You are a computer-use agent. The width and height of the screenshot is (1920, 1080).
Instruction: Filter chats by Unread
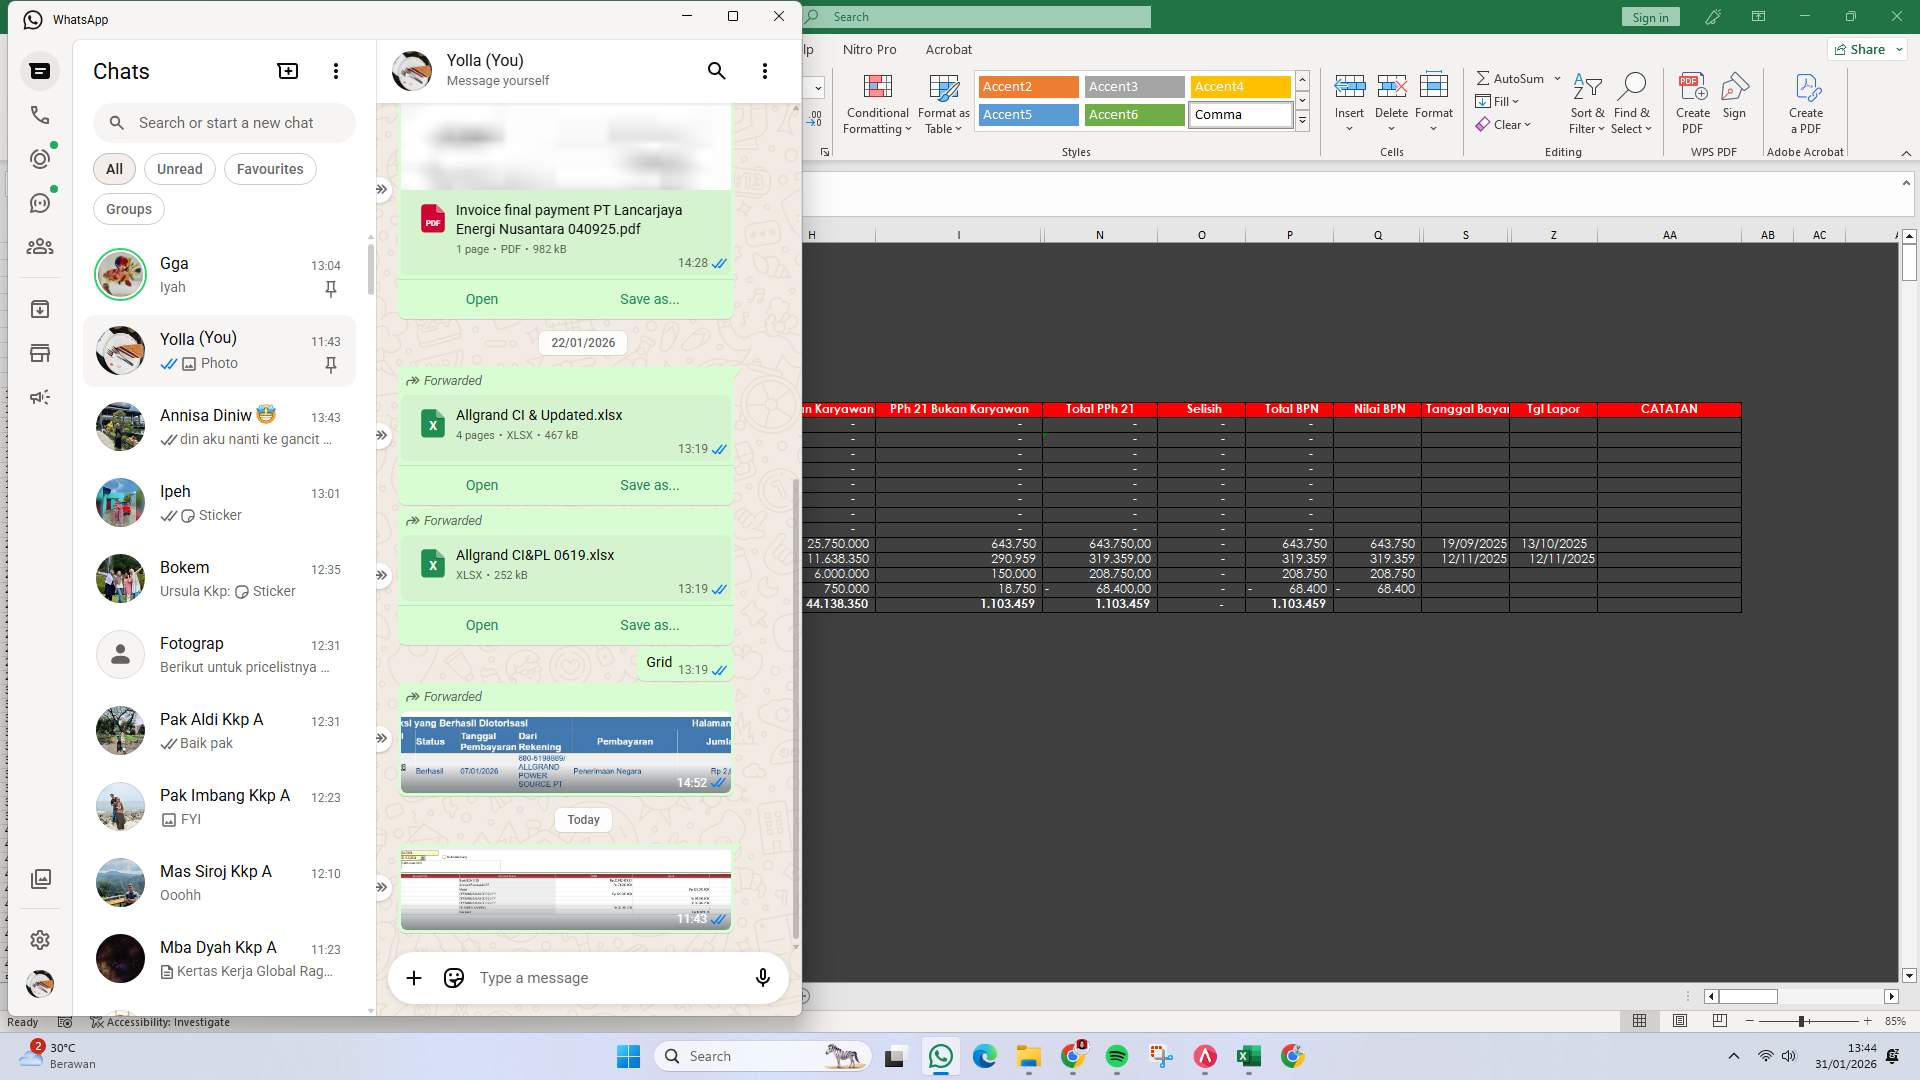[x=179, y=169]
